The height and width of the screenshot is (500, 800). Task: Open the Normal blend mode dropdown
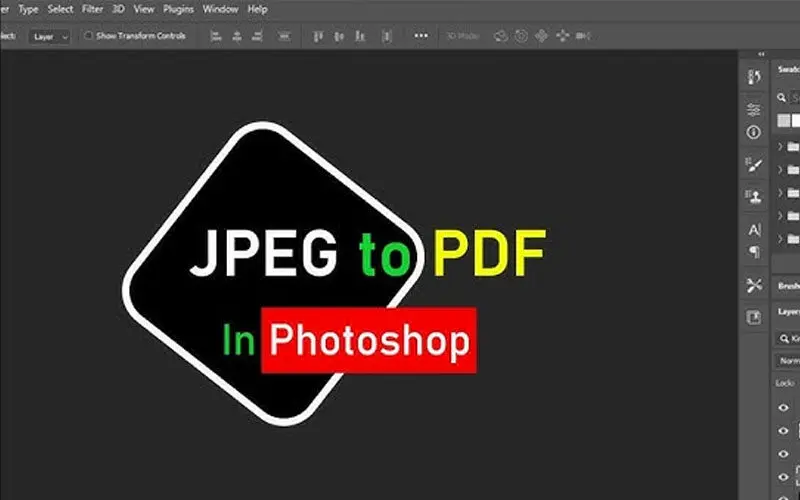[789, 361]
